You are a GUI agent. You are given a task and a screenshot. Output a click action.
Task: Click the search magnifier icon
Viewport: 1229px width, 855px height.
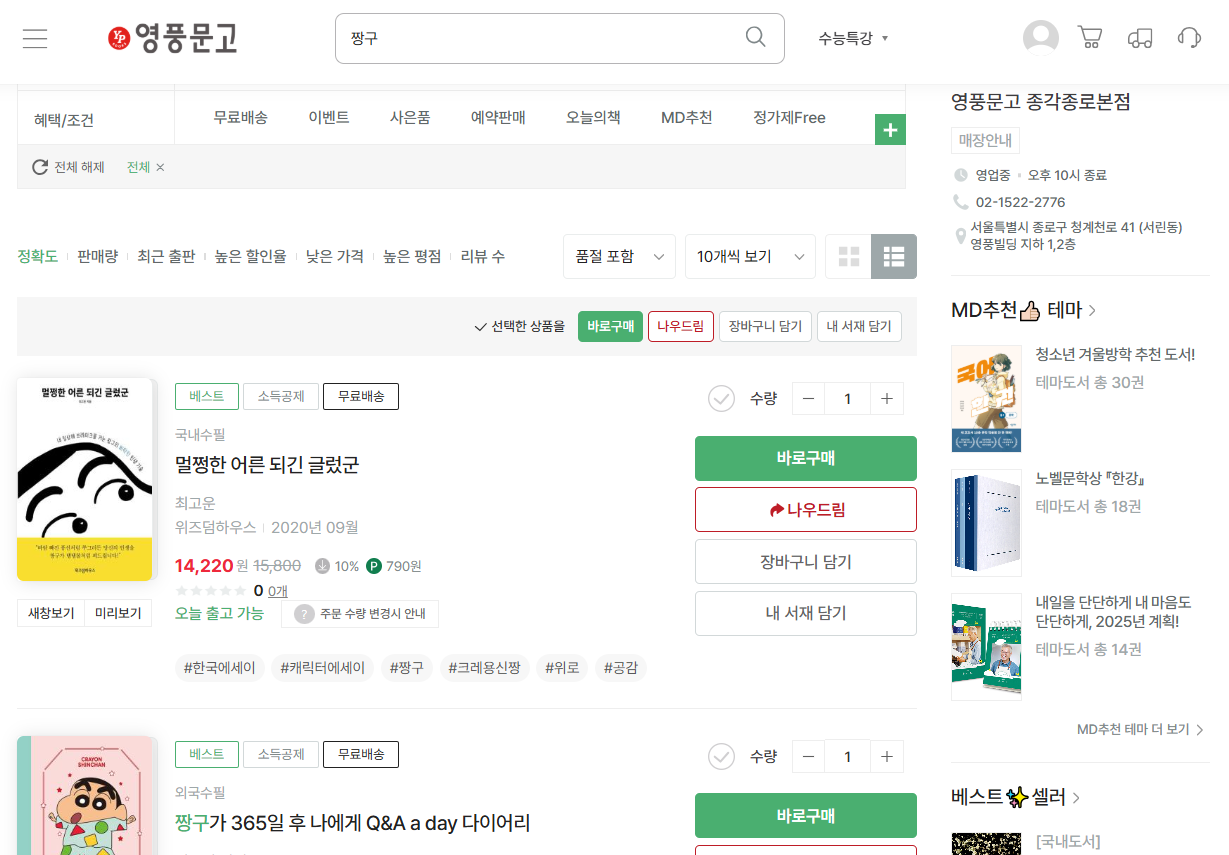[755, 37]
